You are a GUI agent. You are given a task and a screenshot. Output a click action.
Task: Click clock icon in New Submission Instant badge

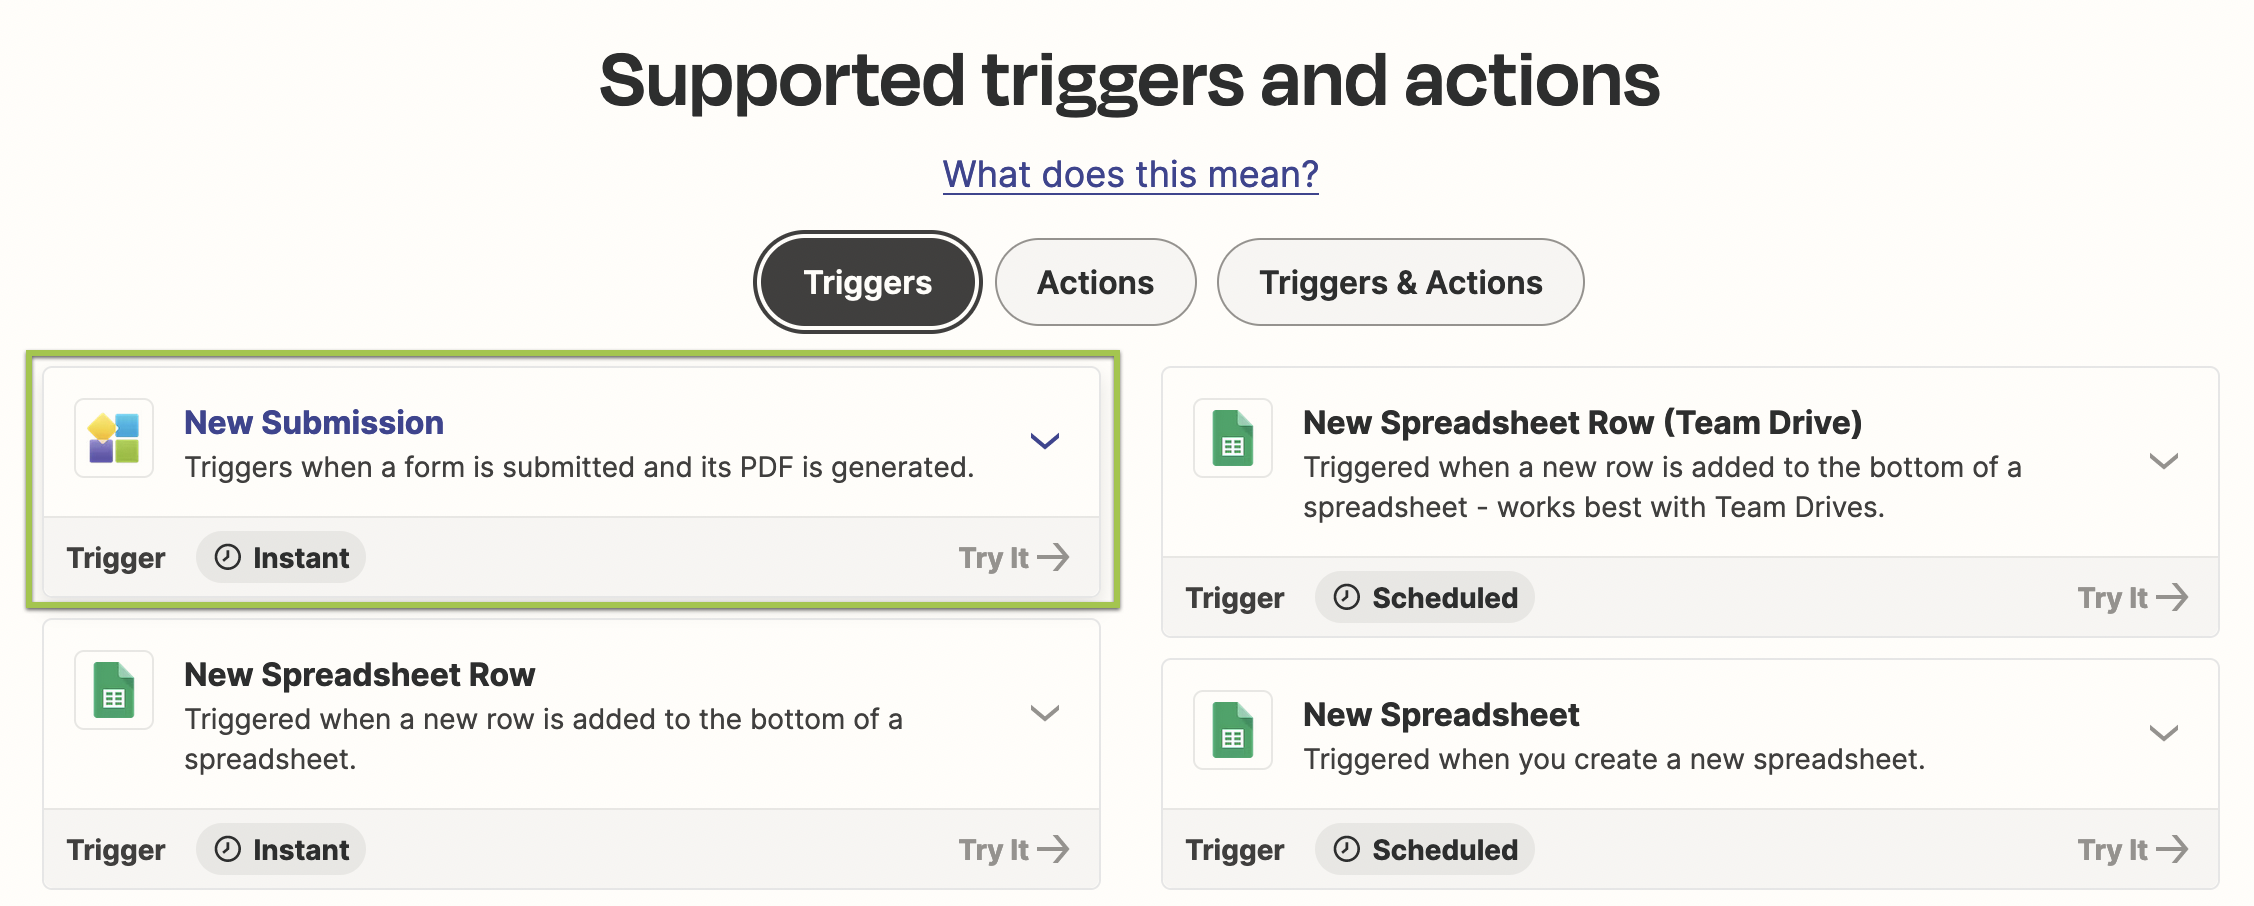click(x=228, y=557)
